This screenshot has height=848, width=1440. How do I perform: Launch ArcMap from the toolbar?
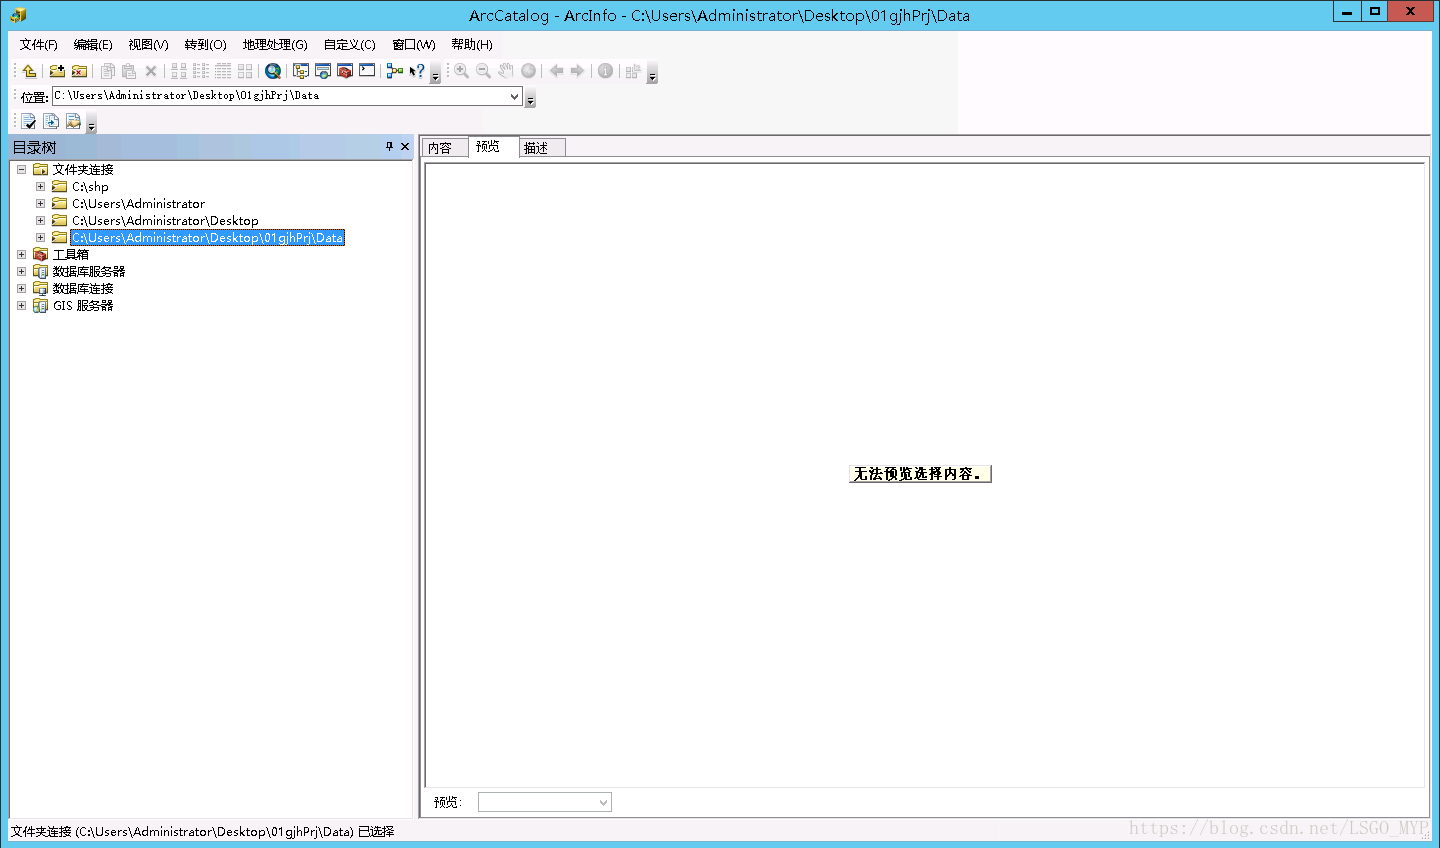(273, 71)
